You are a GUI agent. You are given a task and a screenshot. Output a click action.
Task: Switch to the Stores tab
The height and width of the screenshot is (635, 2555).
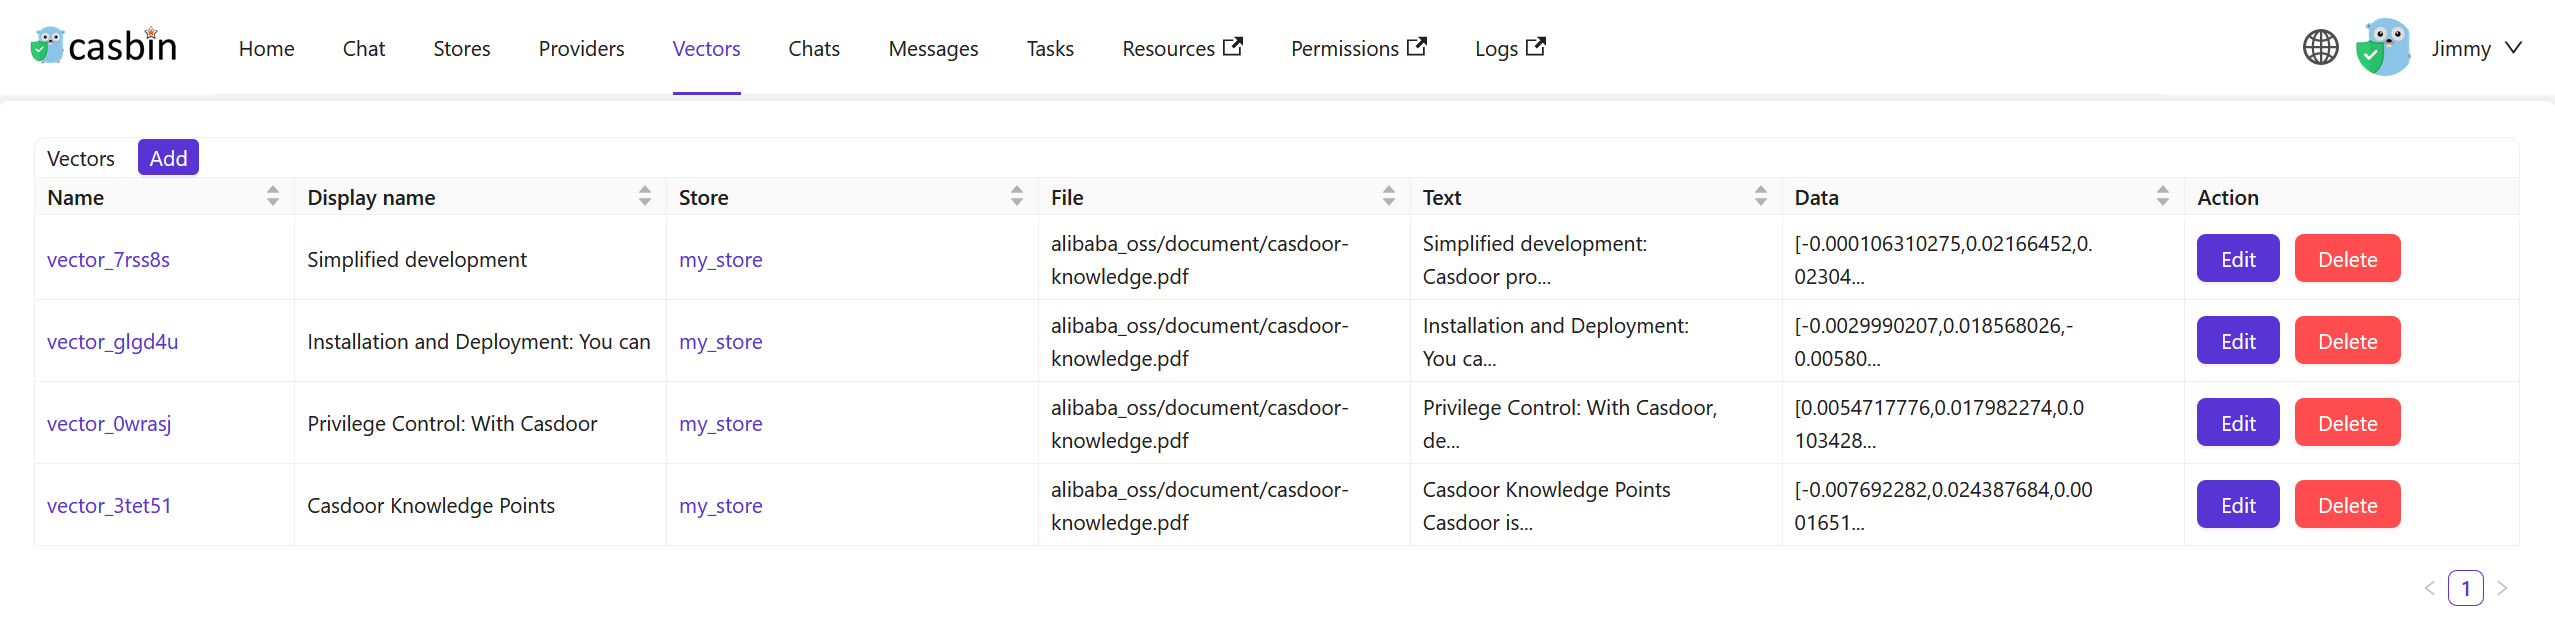tap(461, 48)
